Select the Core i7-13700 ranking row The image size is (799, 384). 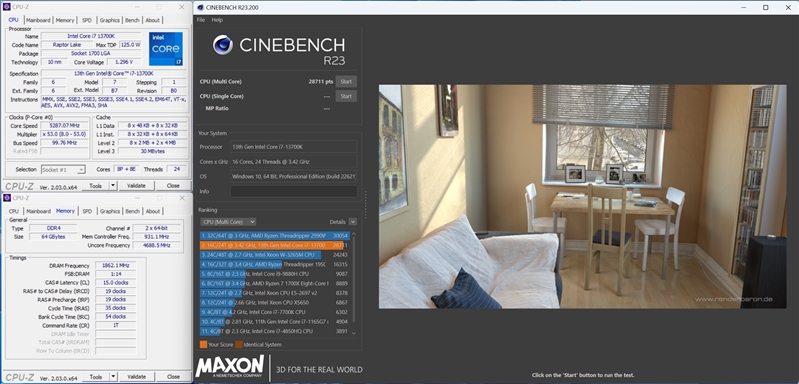pyautogui.click(x=275, y=245)
